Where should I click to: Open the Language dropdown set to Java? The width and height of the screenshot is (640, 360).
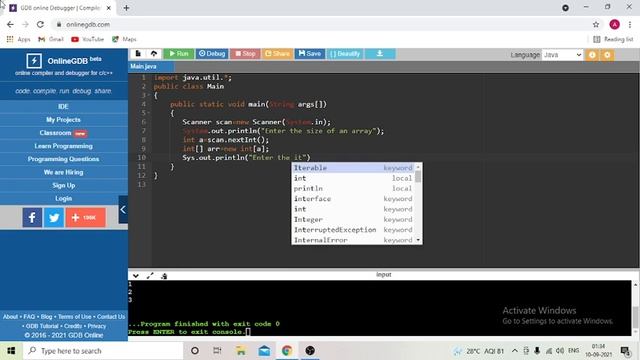pos(562,55)
